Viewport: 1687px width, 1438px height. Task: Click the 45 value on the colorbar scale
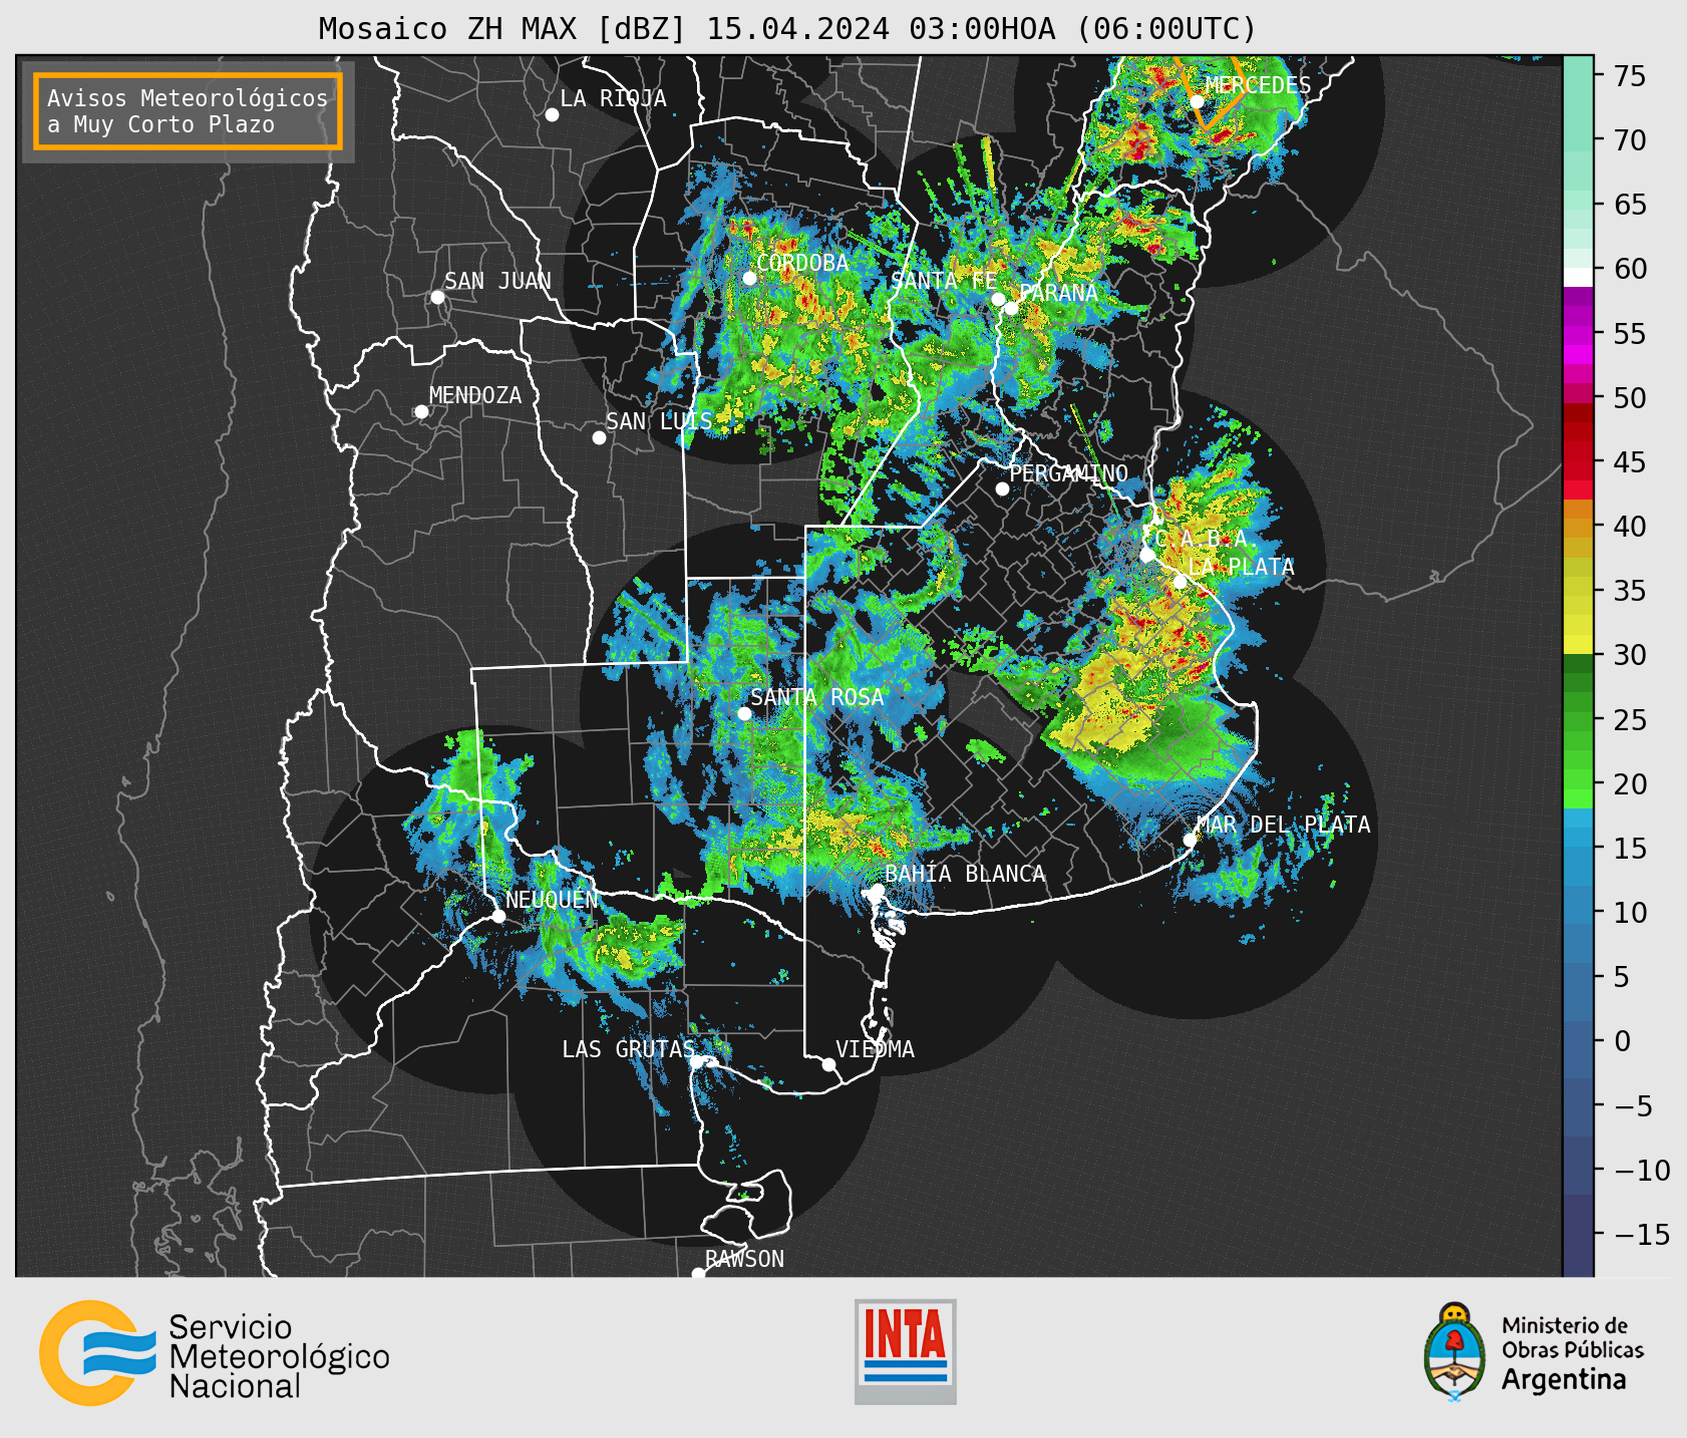[1629, 462]
